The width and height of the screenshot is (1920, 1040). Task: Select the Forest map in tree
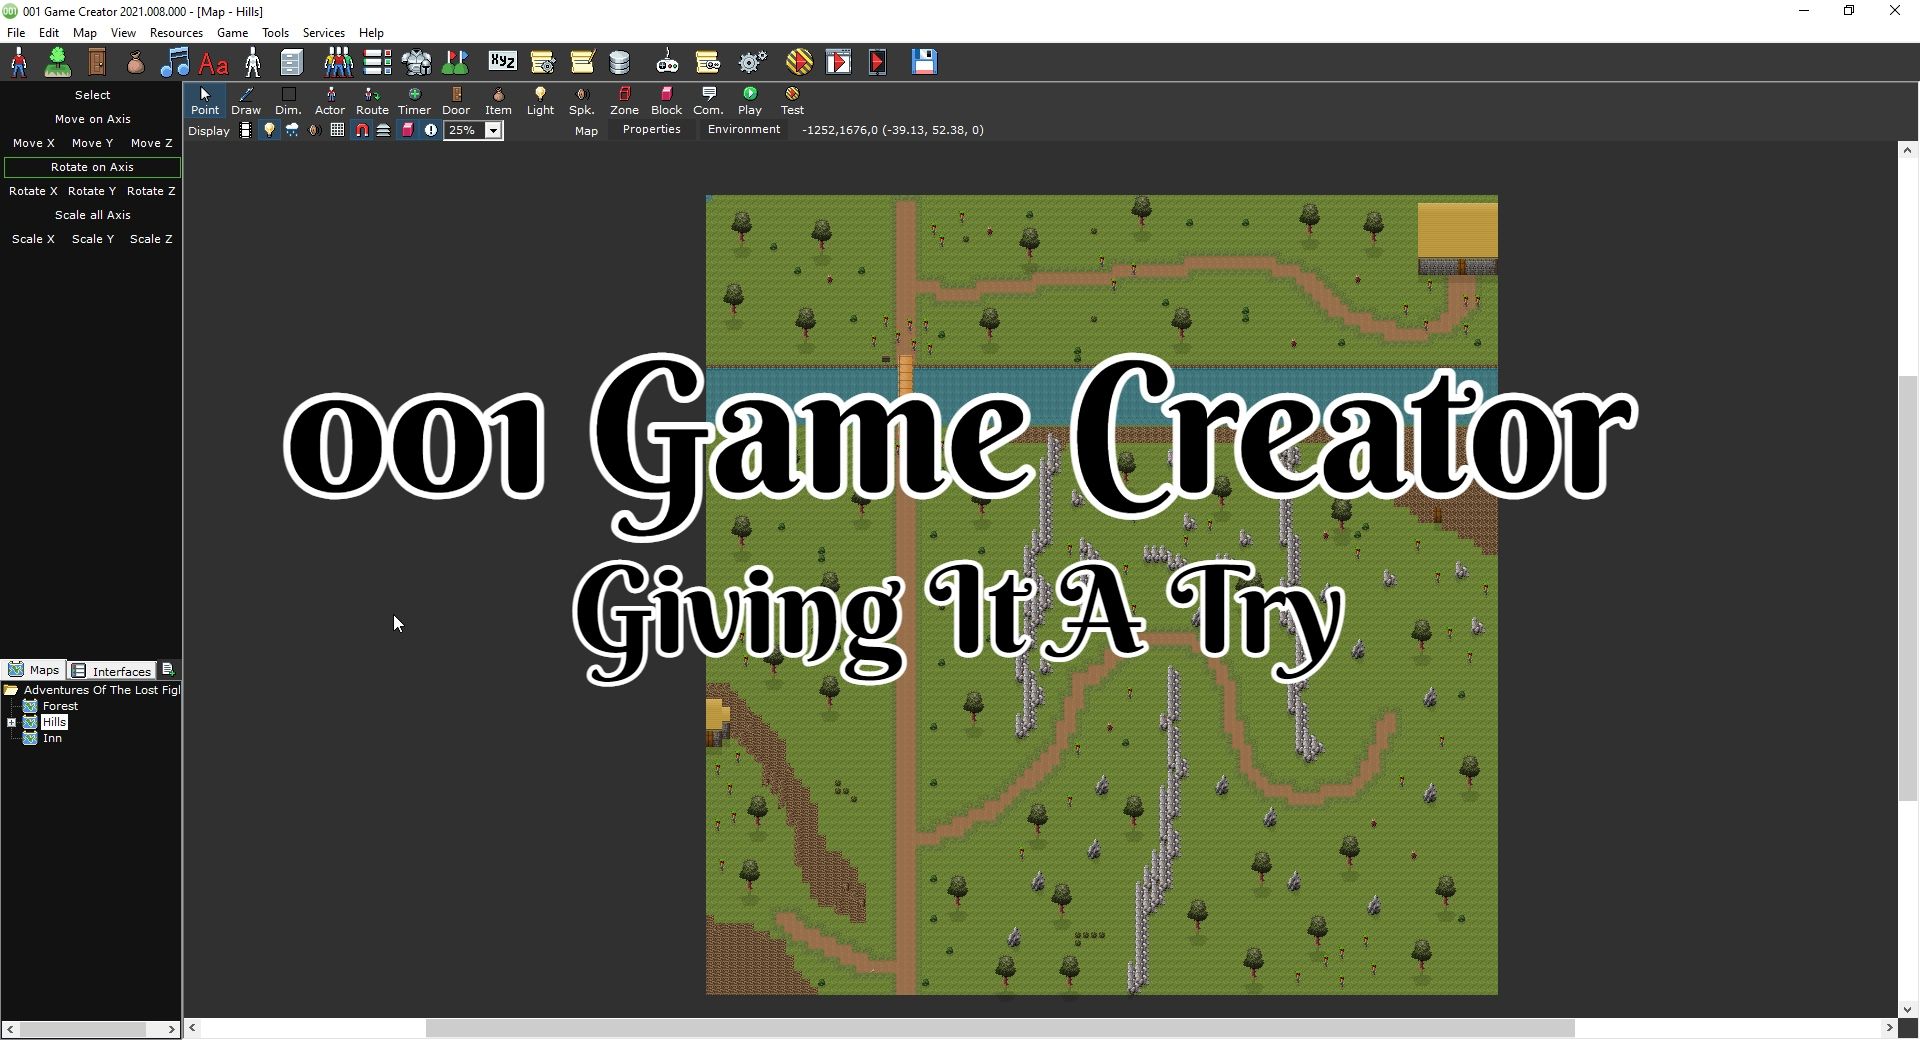pyautogui.click(x=60, y=706)
